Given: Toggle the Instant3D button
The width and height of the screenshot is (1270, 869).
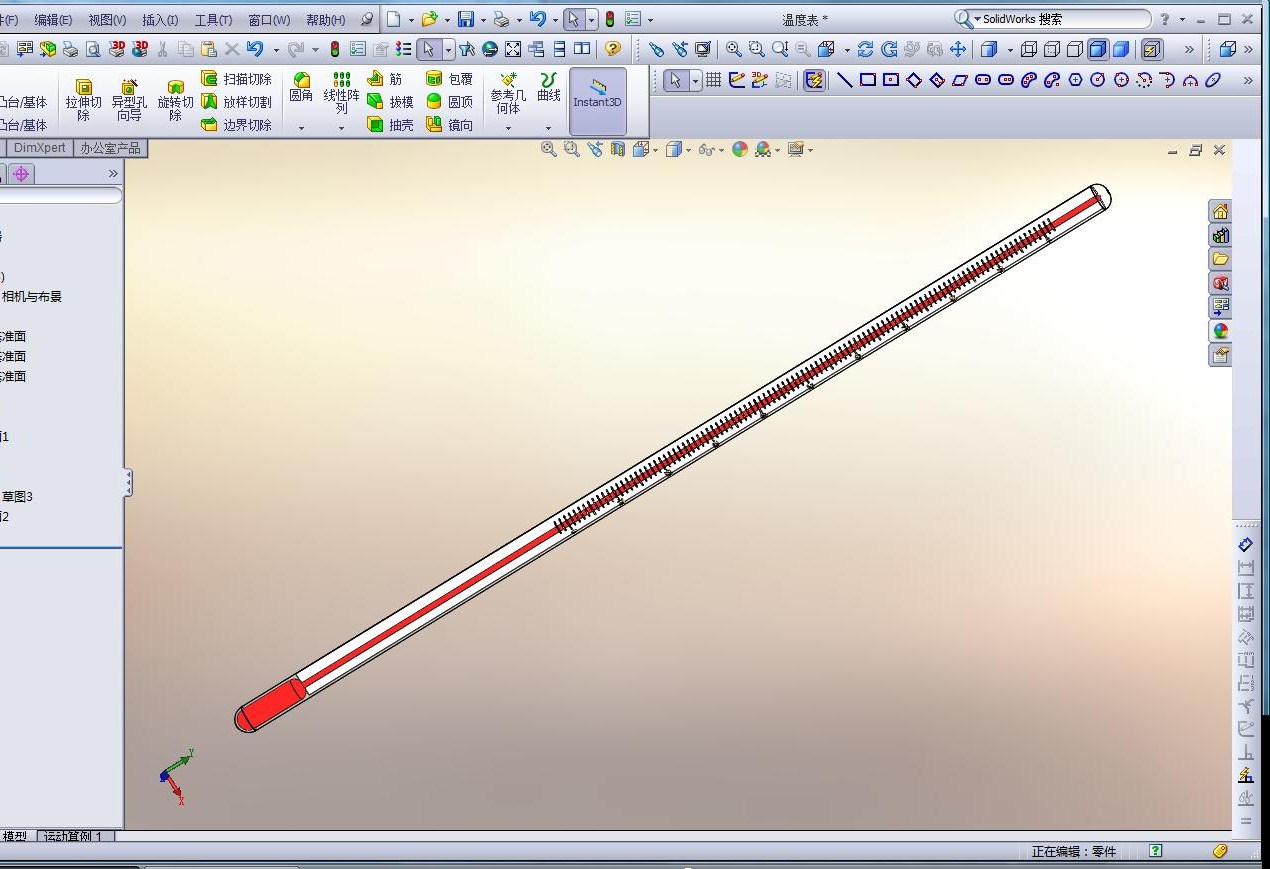Looking at the screenshot, I should (598, 102).
